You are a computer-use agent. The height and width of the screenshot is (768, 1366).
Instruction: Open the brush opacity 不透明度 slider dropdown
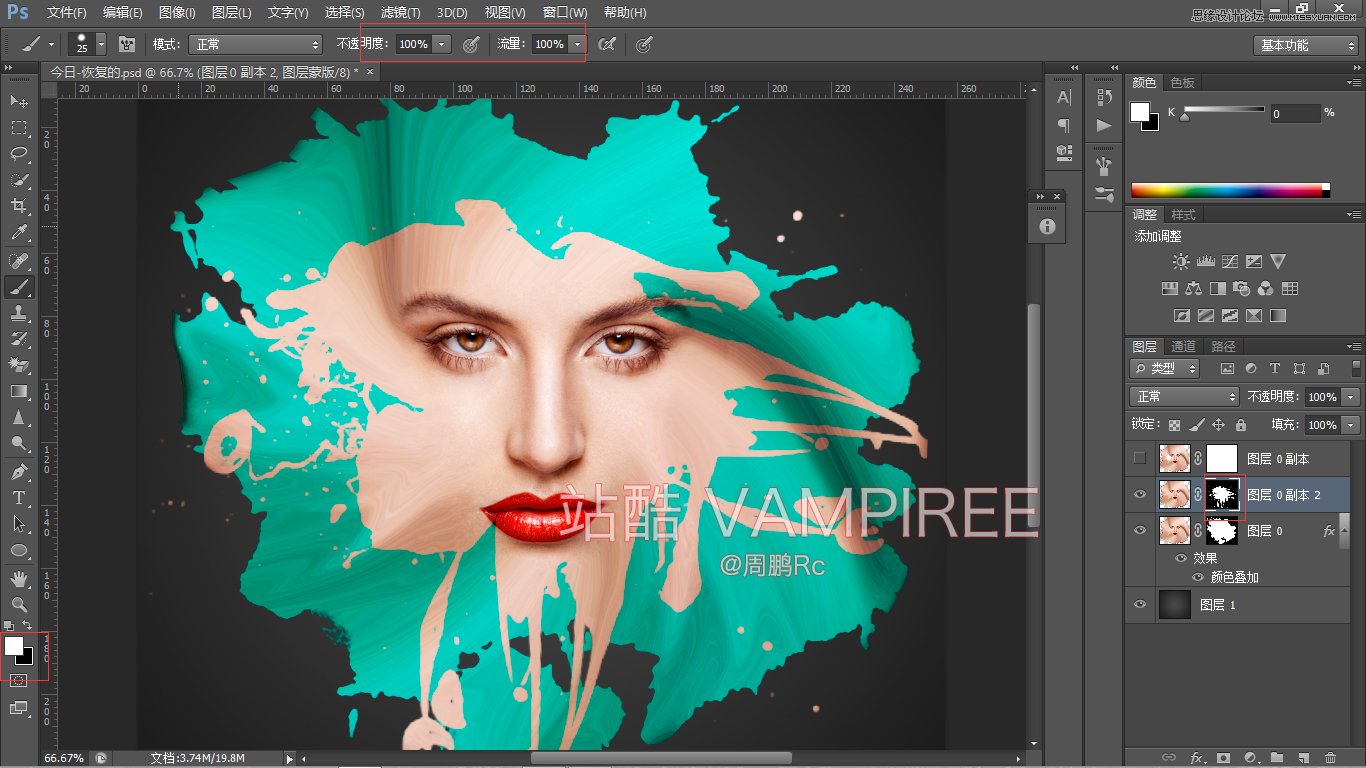pyautogui.click(x=442, y=44)
